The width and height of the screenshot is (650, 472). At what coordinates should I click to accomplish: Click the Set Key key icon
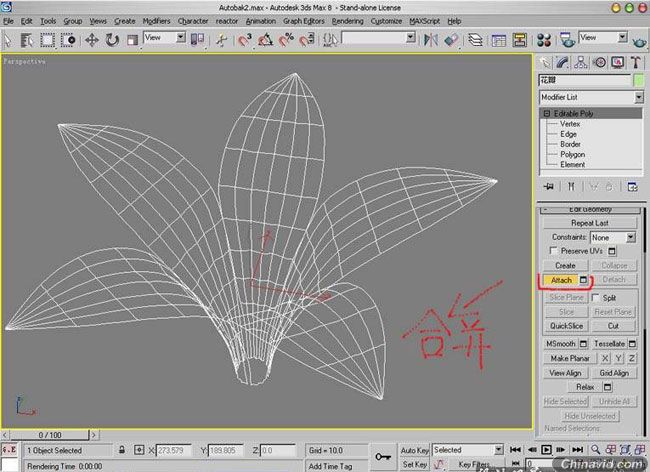point(382,454)
